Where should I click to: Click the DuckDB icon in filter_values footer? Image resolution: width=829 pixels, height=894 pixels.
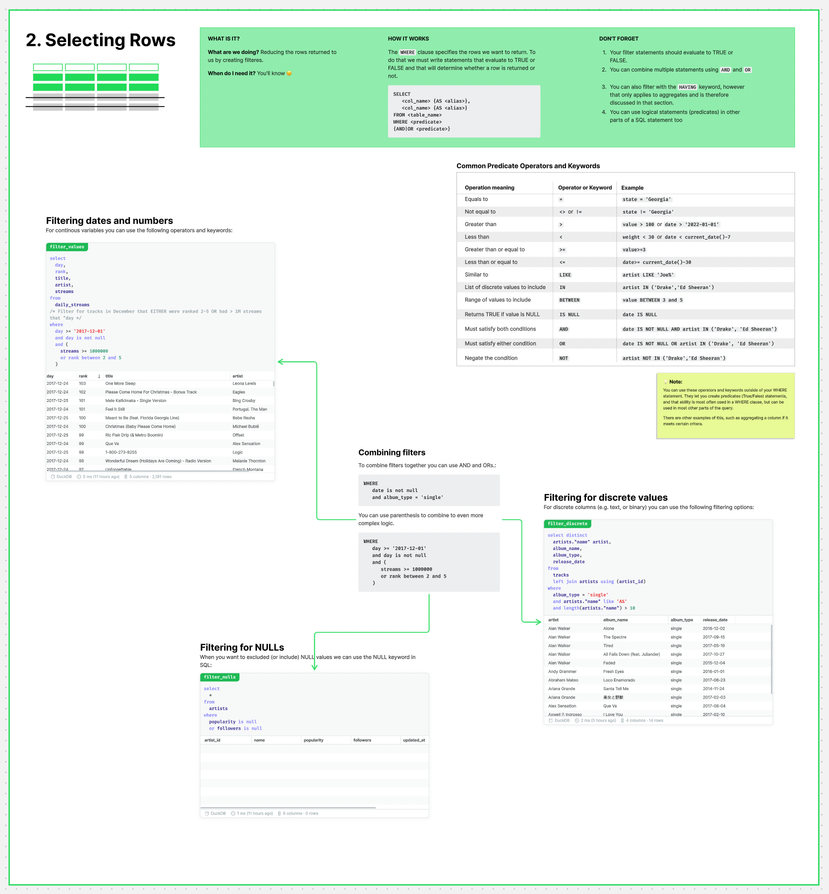53,477
